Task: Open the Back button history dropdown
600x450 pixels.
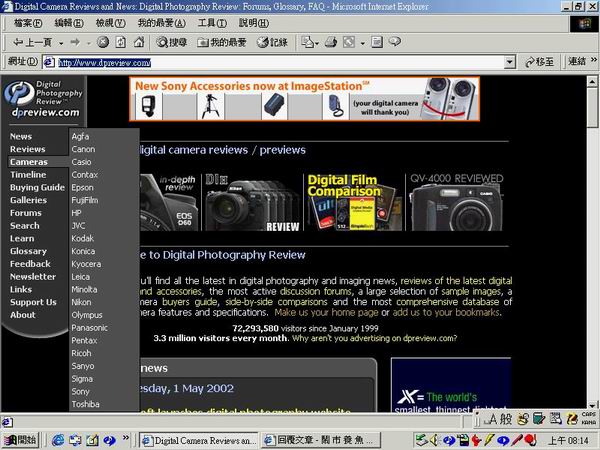Action: (x=61, y=43)
